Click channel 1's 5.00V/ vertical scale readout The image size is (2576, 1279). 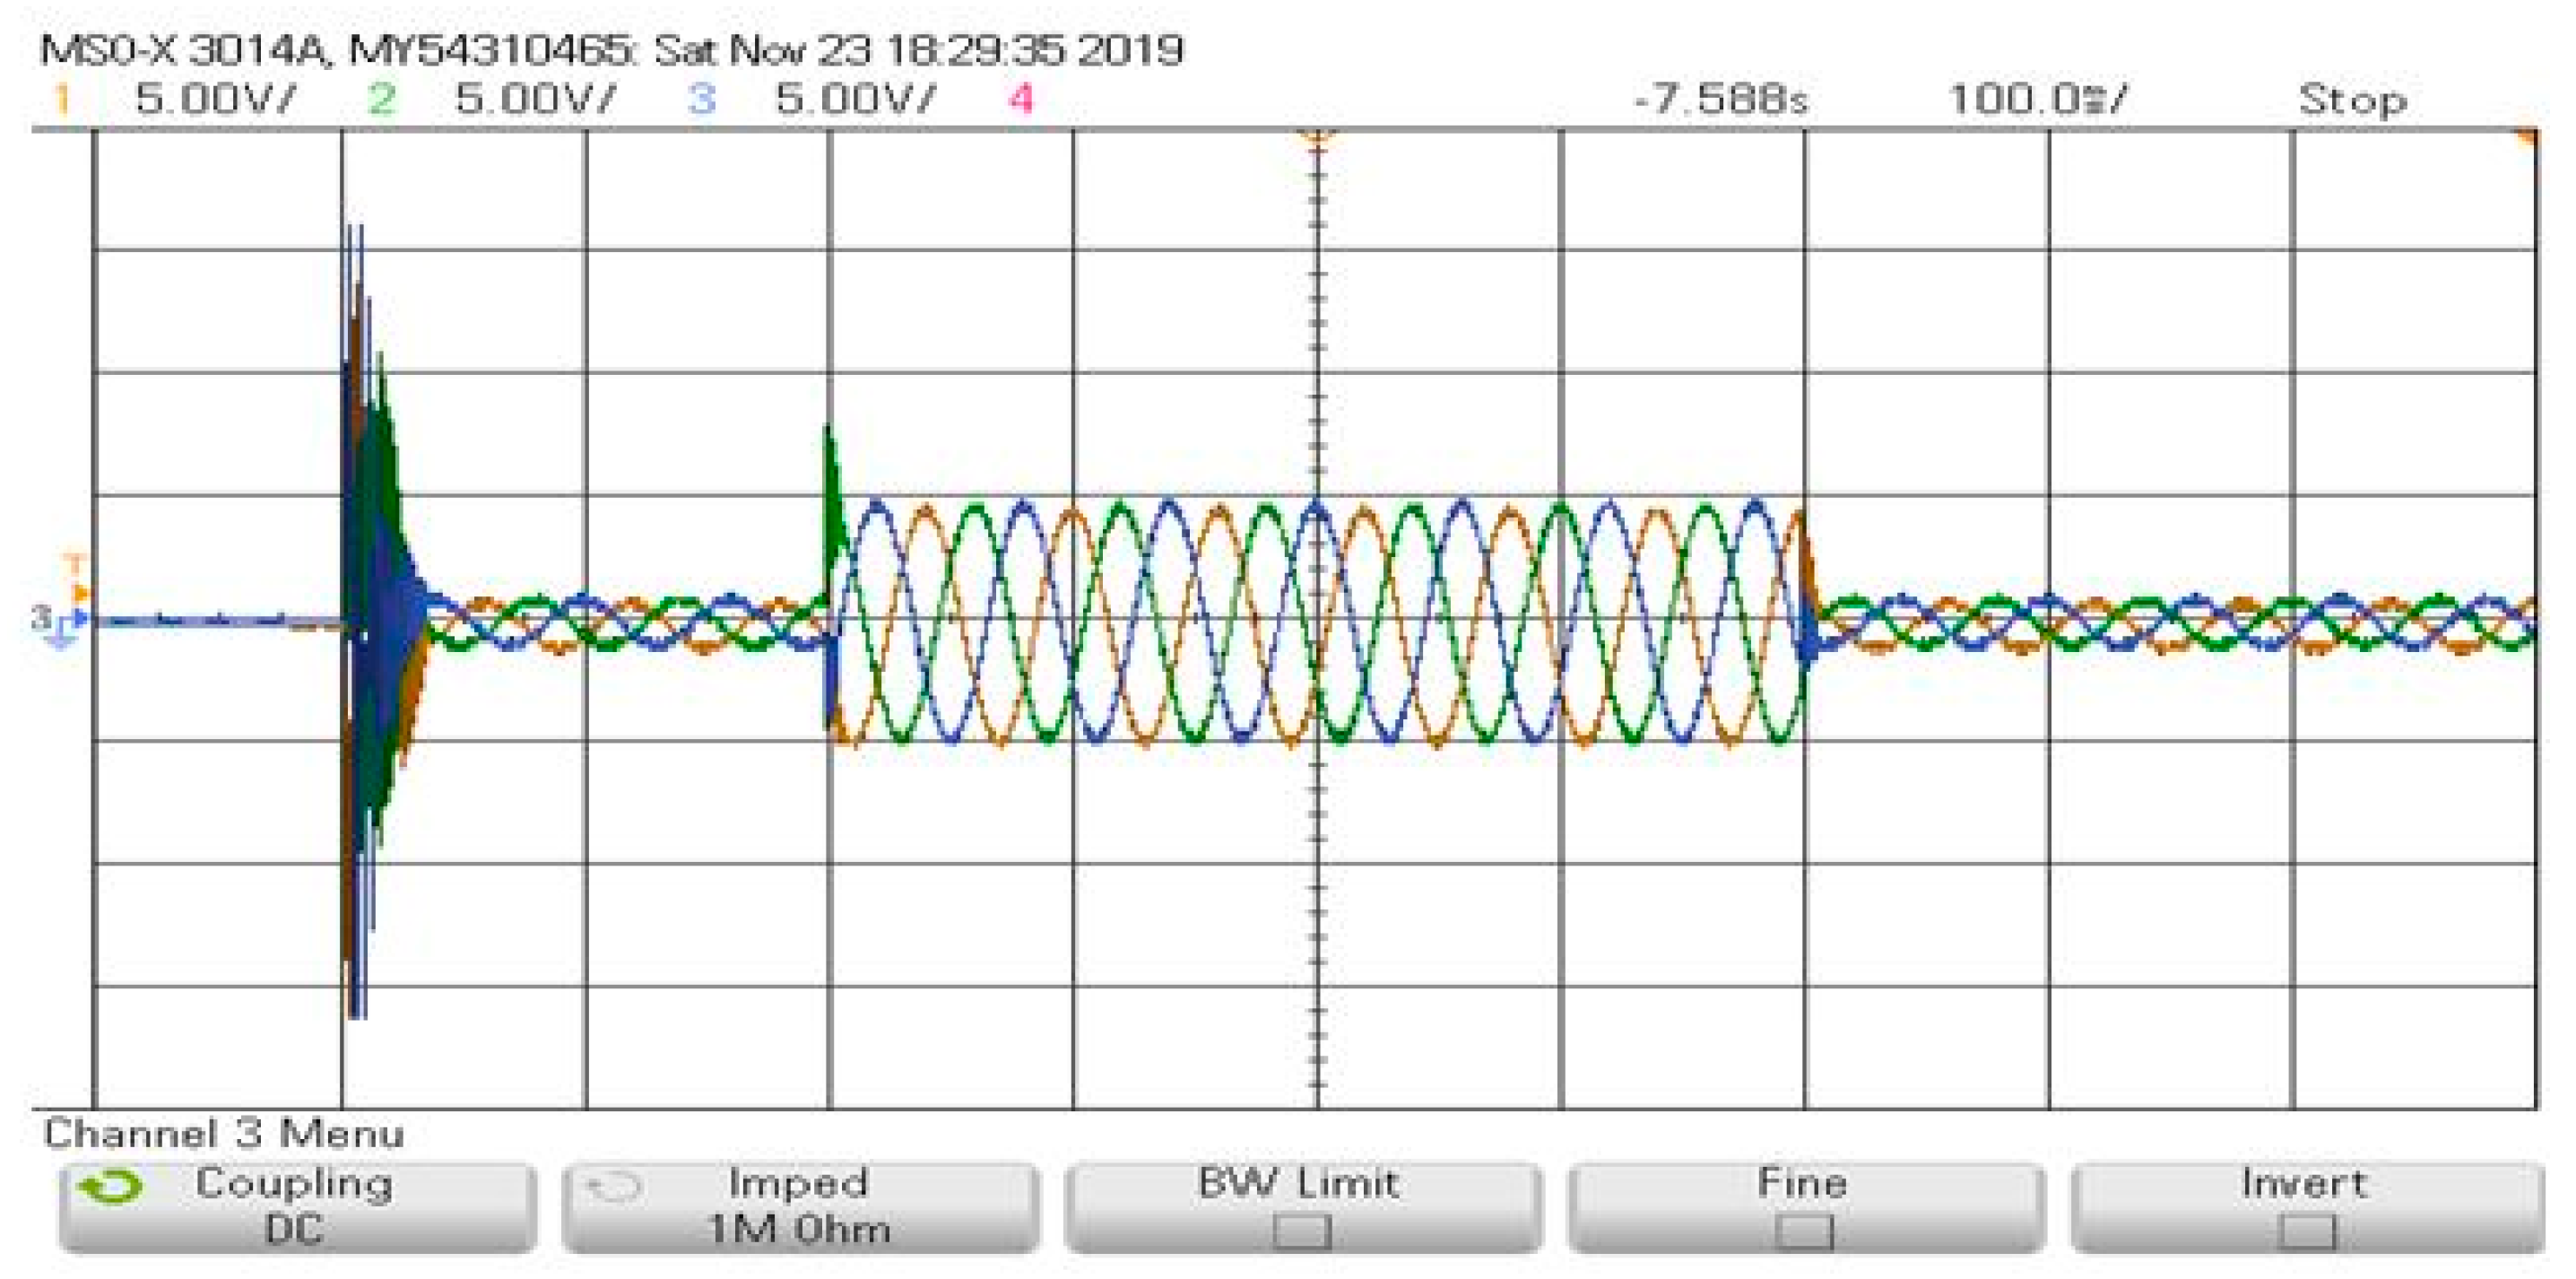pos(215,100)
